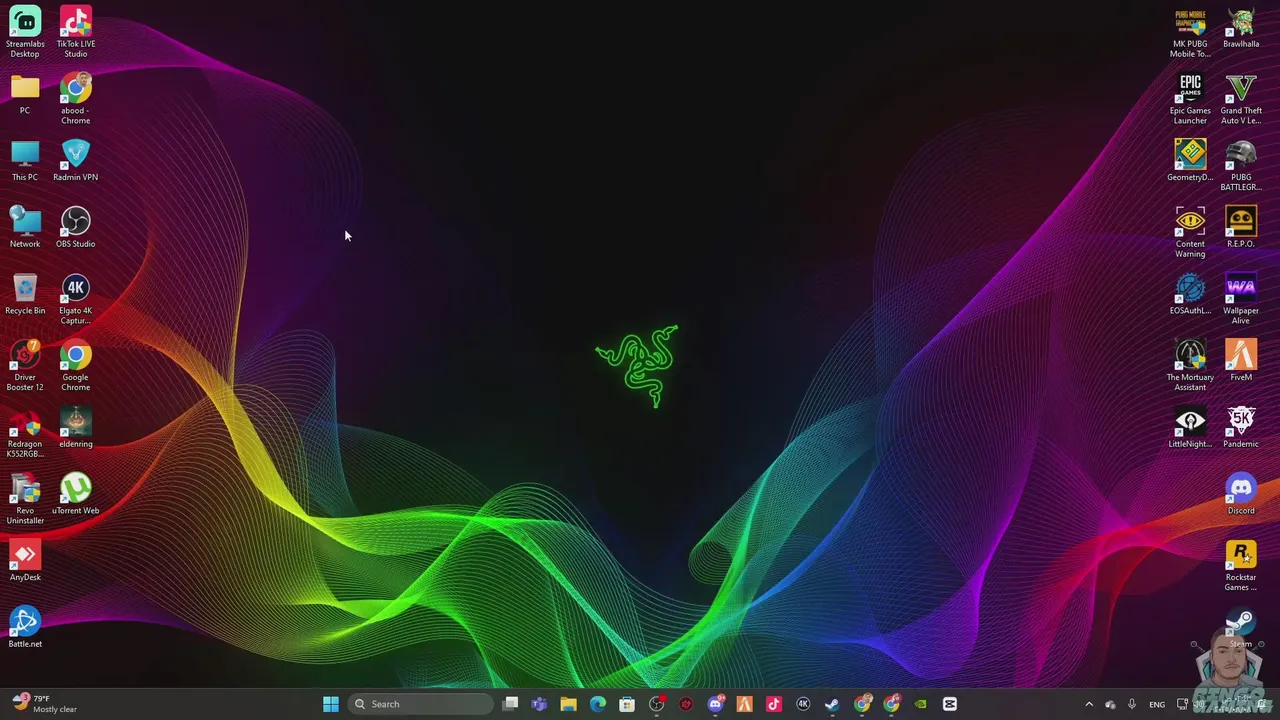Open Elgato 4K app in taskbar
Viewport: 1280px width, 720px height.
[x=803, y=704]
